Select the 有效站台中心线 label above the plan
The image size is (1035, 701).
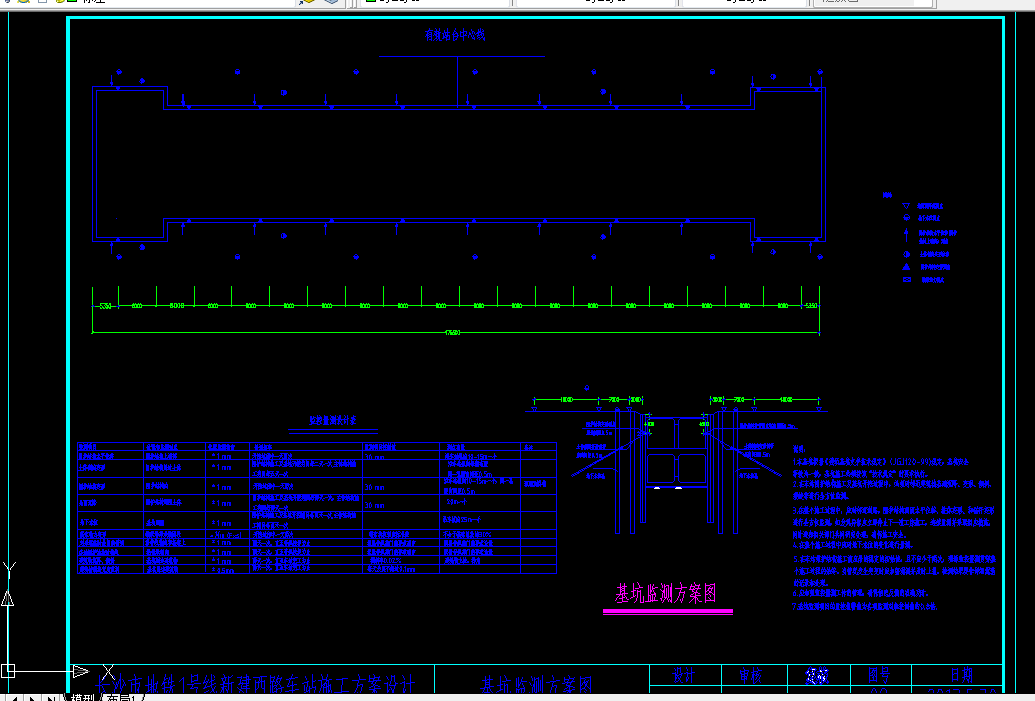click(455, 35)
